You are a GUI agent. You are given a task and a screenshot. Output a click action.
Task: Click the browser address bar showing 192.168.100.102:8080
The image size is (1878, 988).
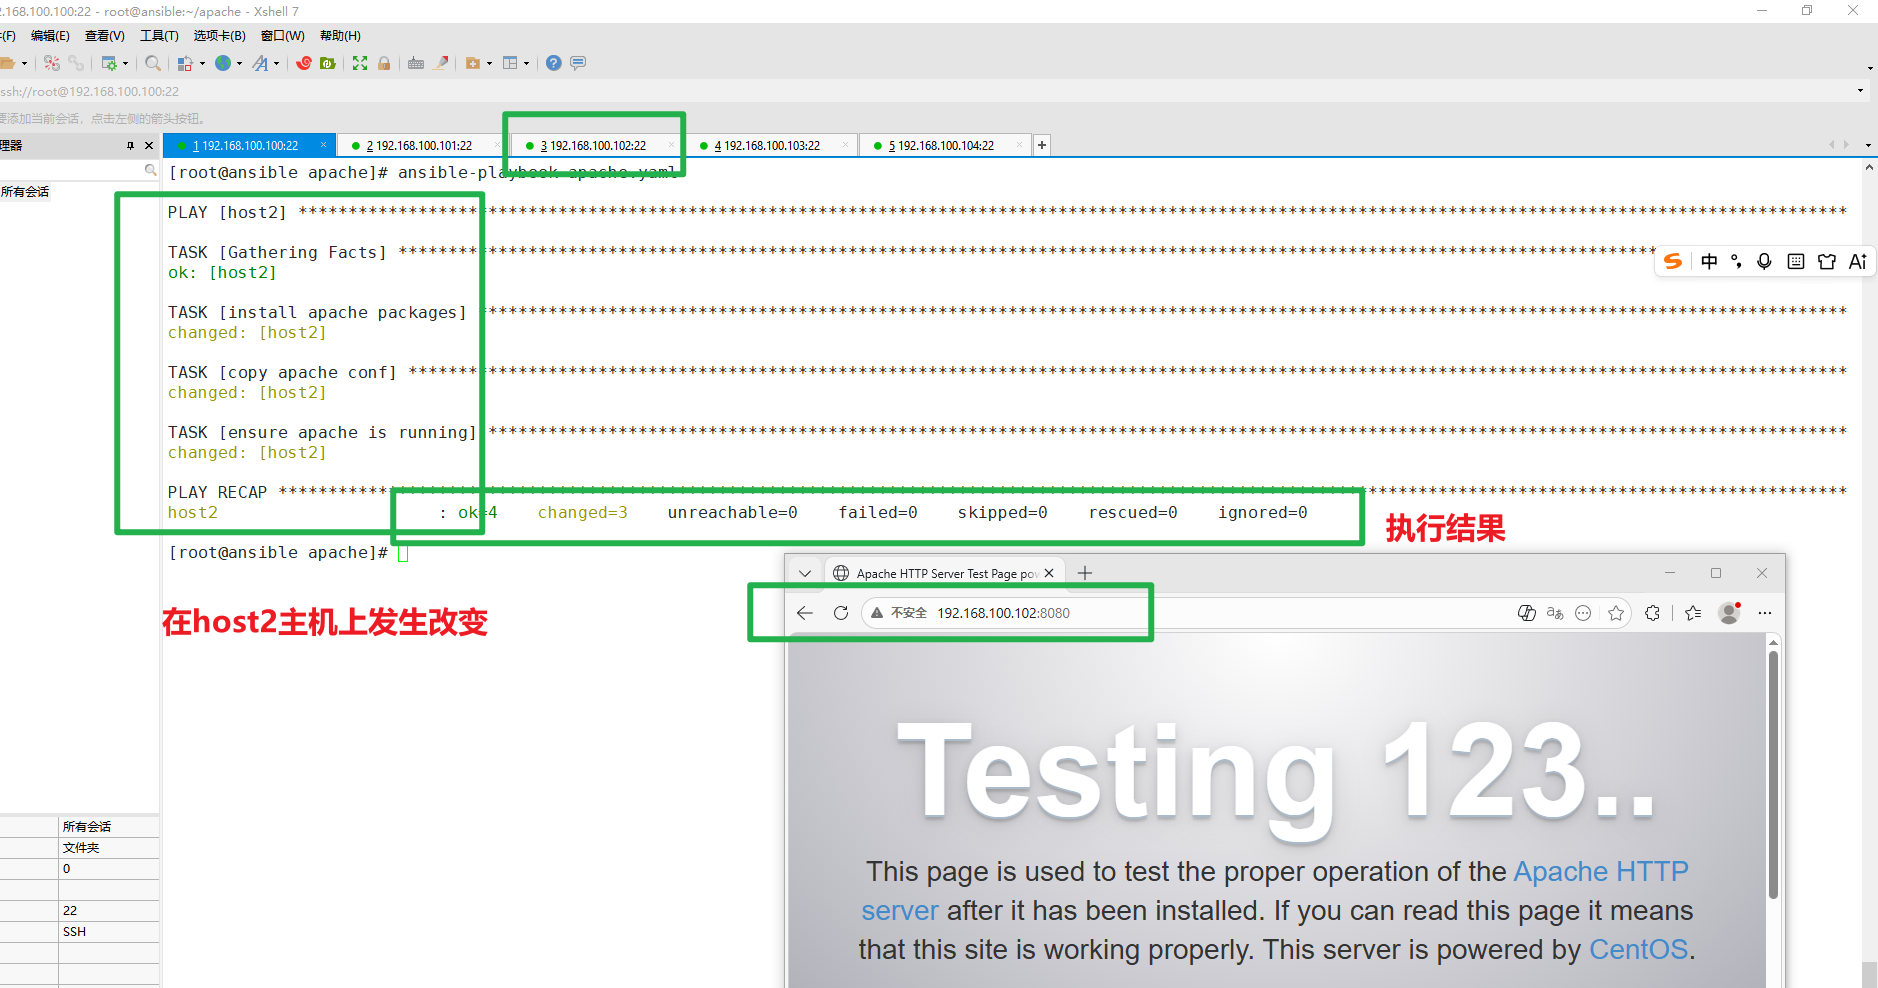point(1003,613)
